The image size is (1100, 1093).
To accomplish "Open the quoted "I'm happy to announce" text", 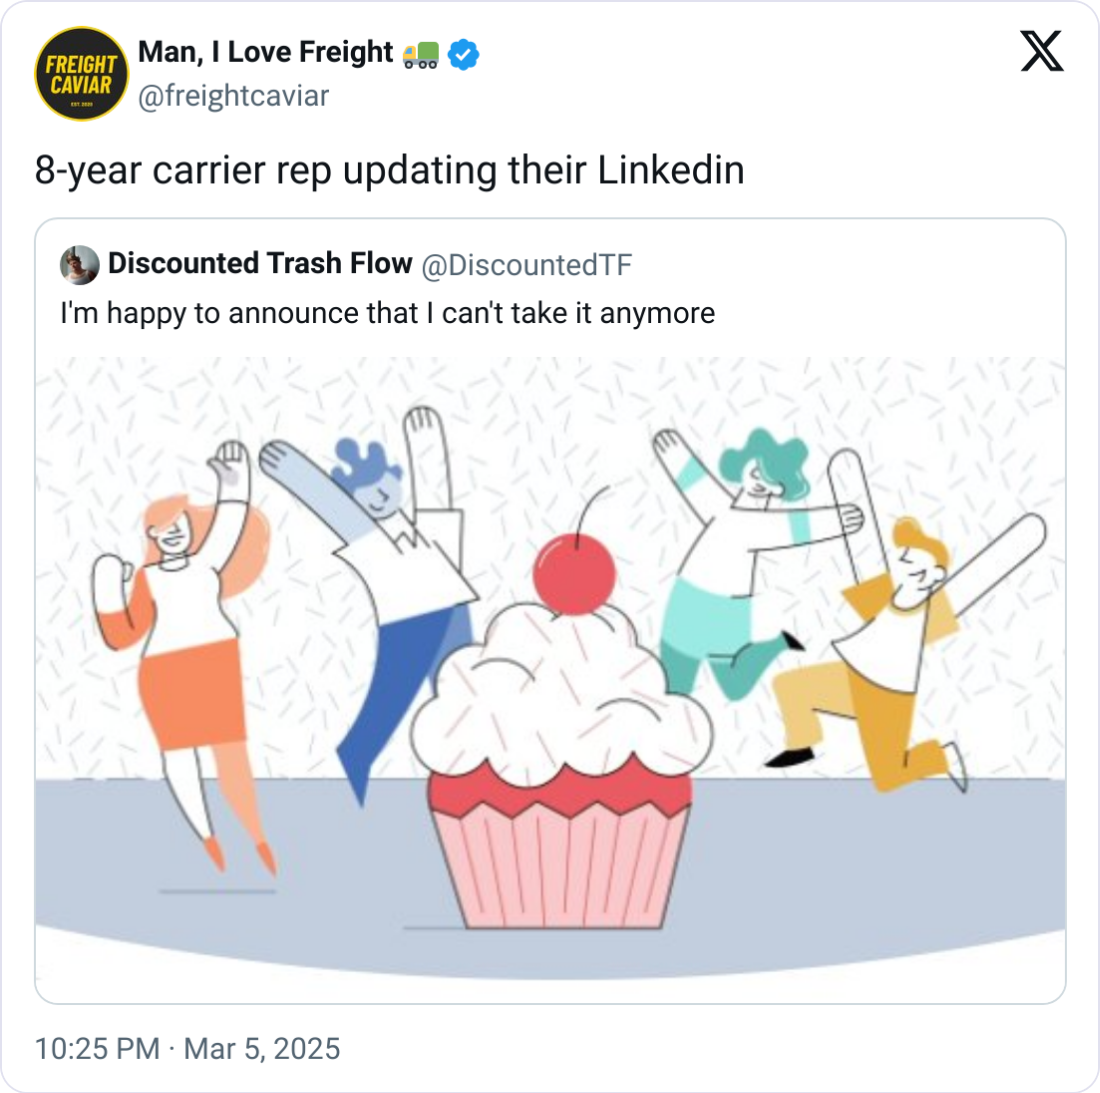I will tap(387, 313).
